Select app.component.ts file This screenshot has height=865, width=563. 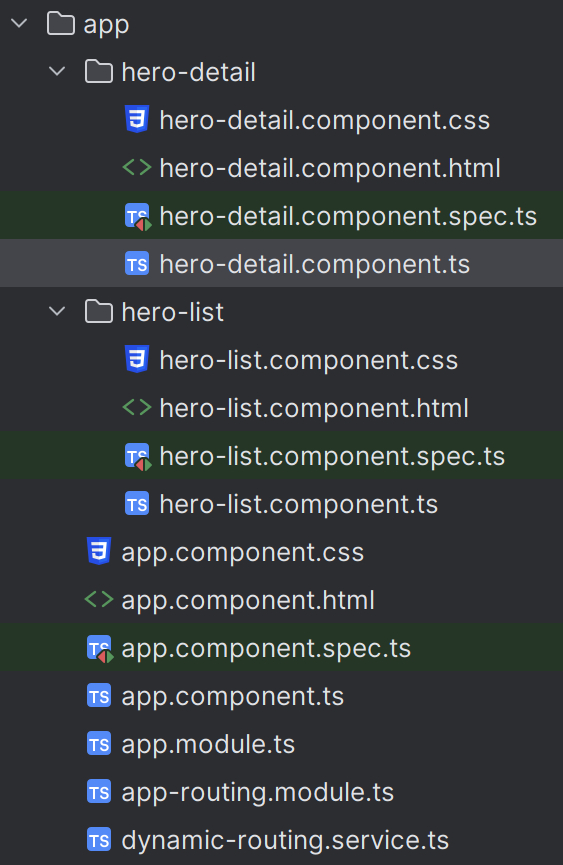[281, 696]
